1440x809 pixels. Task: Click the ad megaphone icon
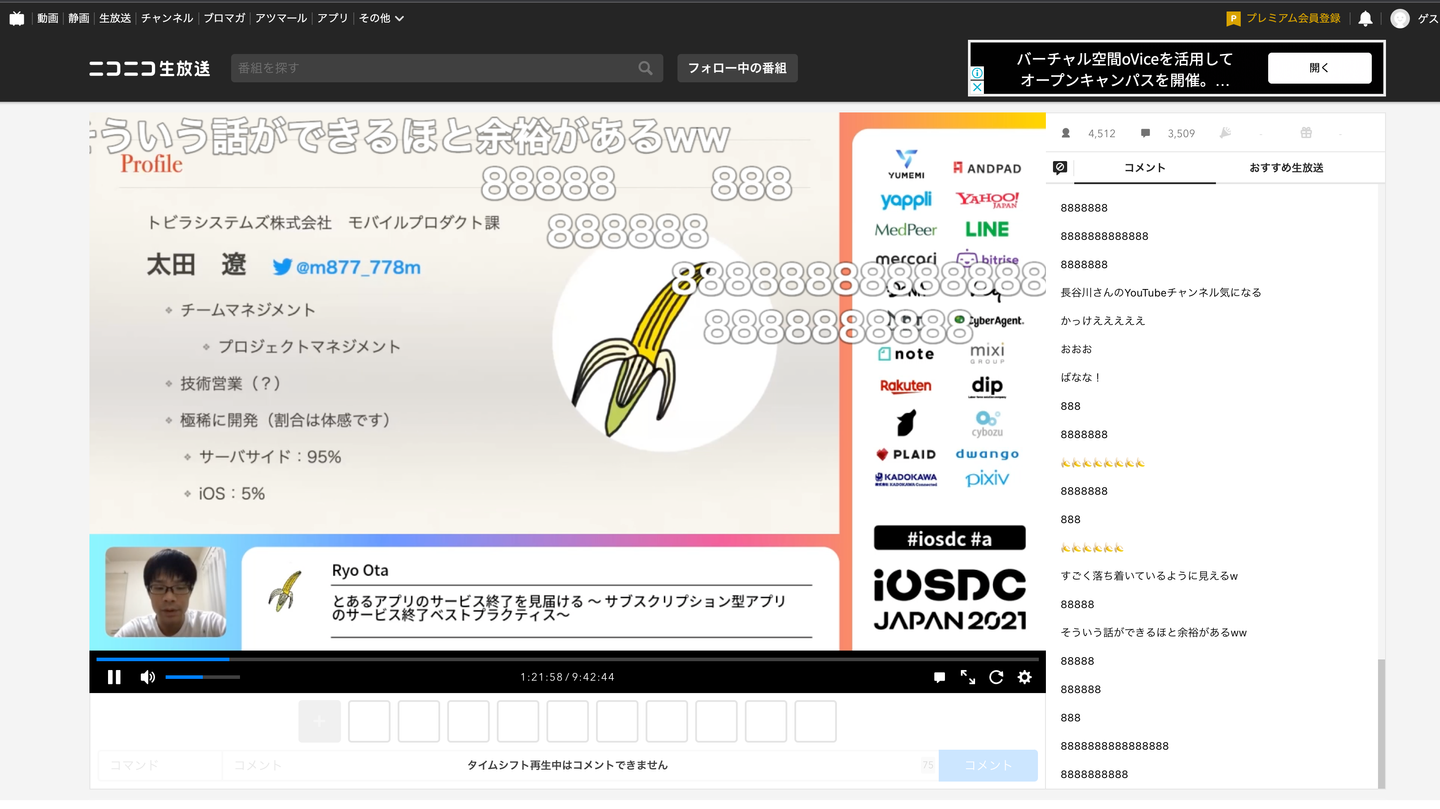[1225, 133]
